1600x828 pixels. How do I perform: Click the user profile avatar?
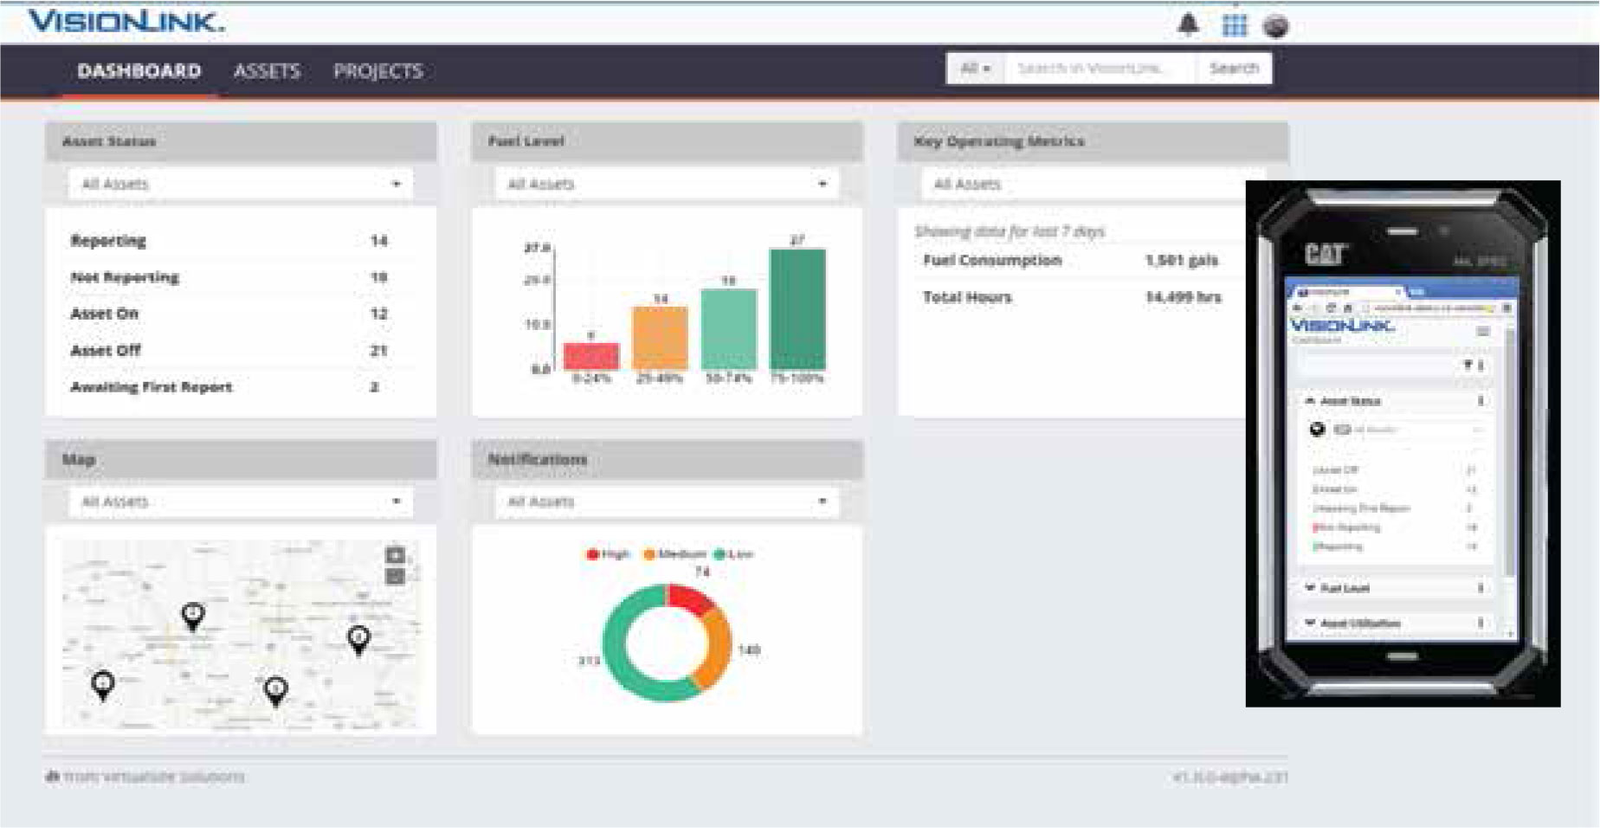coord(1275,26)
